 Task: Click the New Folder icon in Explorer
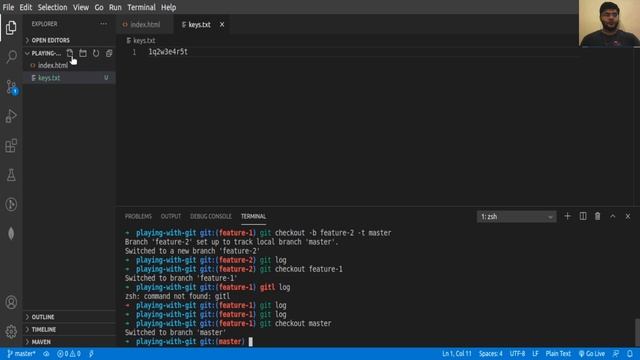83,53
